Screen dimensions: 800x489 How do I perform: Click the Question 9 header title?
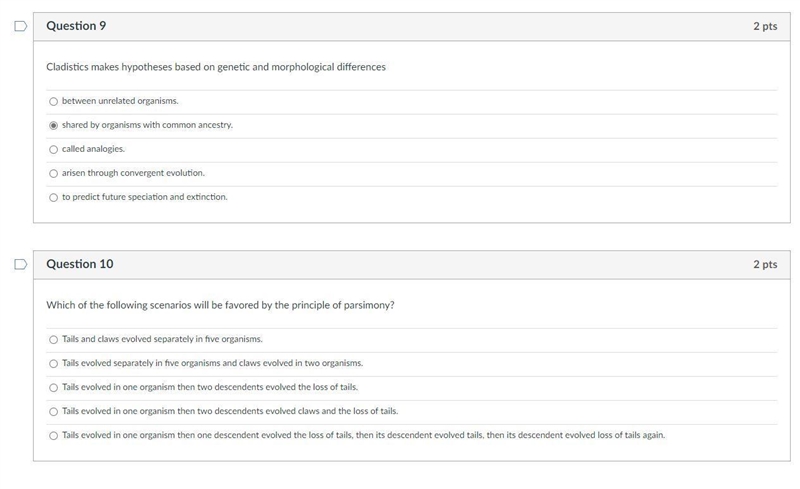pyautogui.click(x=76, y=26)
